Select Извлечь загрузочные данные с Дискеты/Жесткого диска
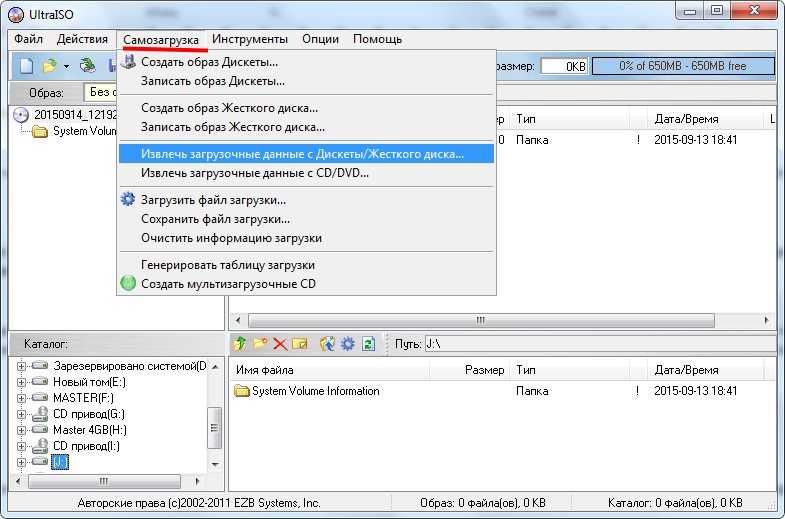 tap(306, 154)
